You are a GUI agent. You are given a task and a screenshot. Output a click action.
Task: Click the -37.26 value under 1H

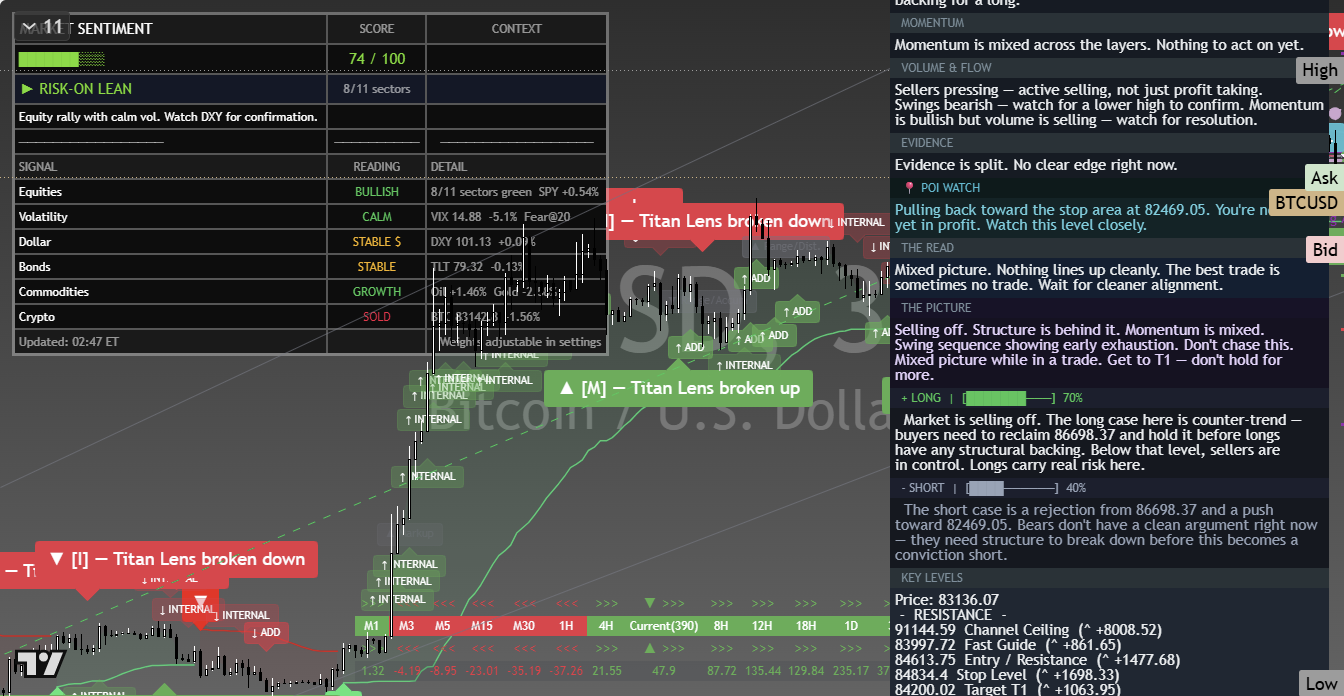coord(566,671)
